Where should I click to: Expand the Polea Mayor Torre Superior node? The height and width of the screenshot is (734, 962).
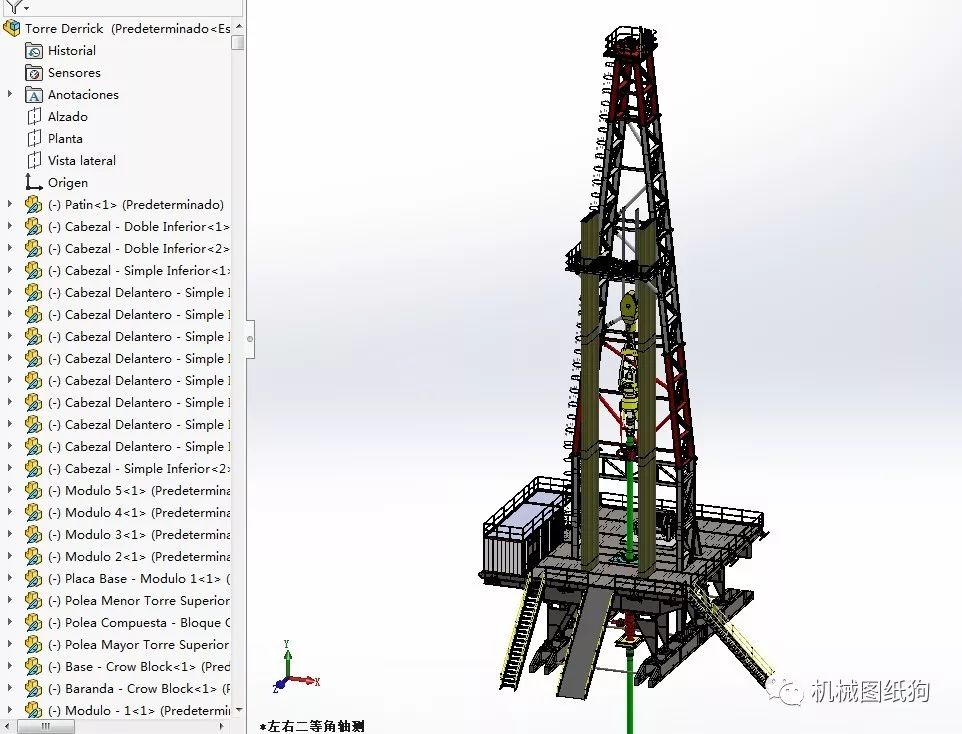9,644
